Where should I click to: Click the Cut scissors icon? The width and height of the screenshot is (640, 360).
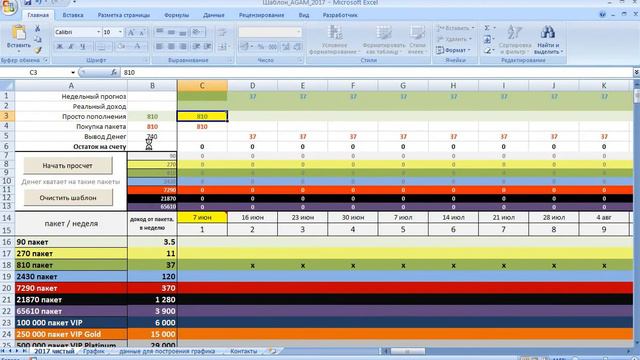pos(38,29)
